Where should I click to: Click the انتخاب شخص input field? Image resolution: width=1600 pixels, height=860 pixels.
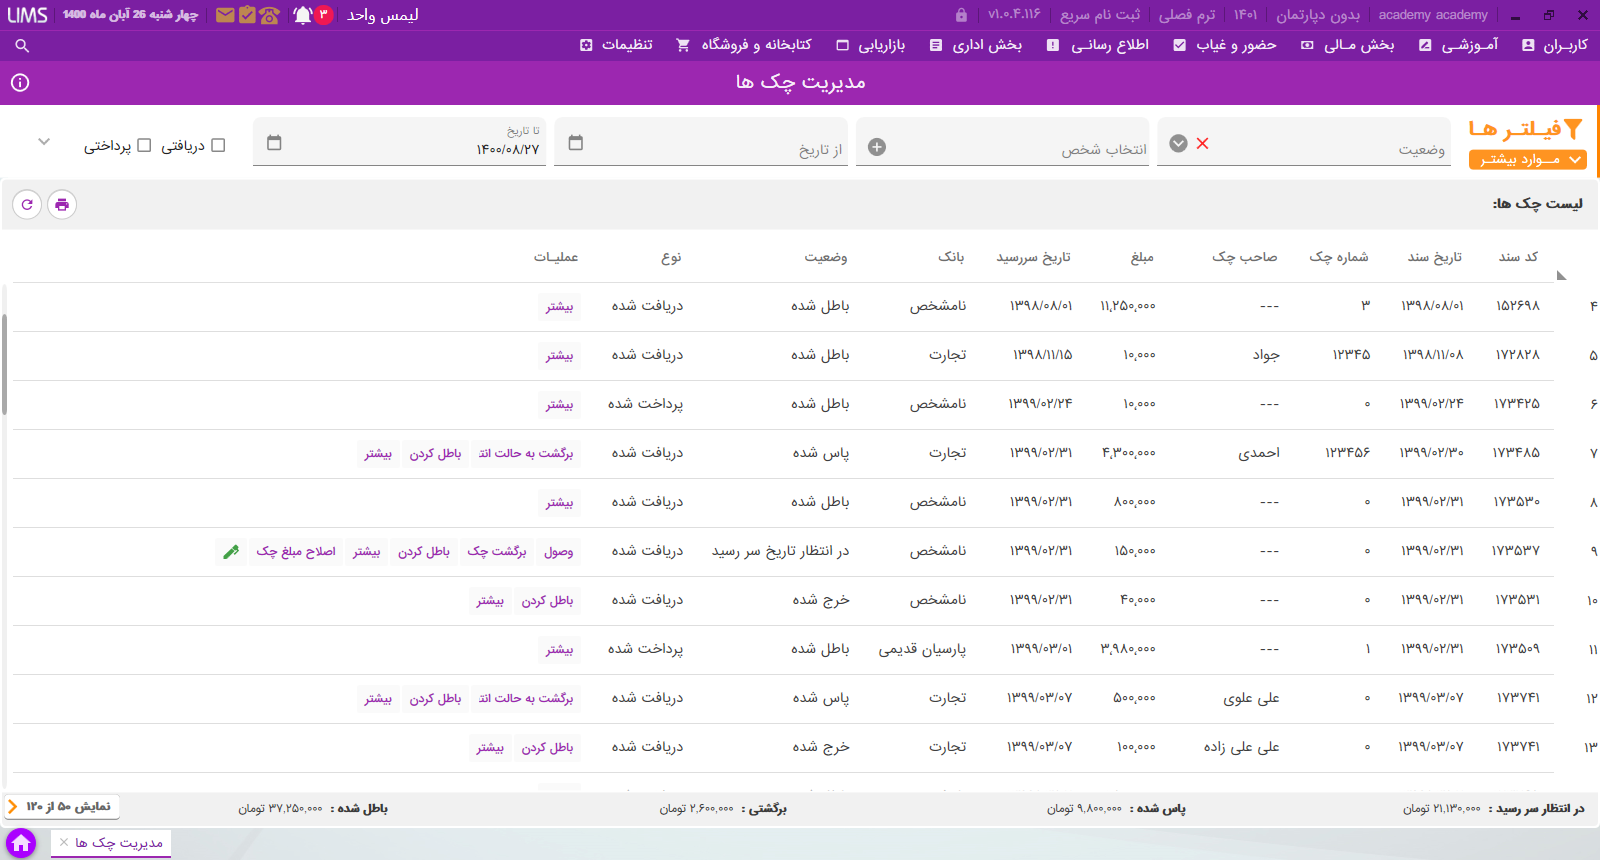tap(1002, 142)
